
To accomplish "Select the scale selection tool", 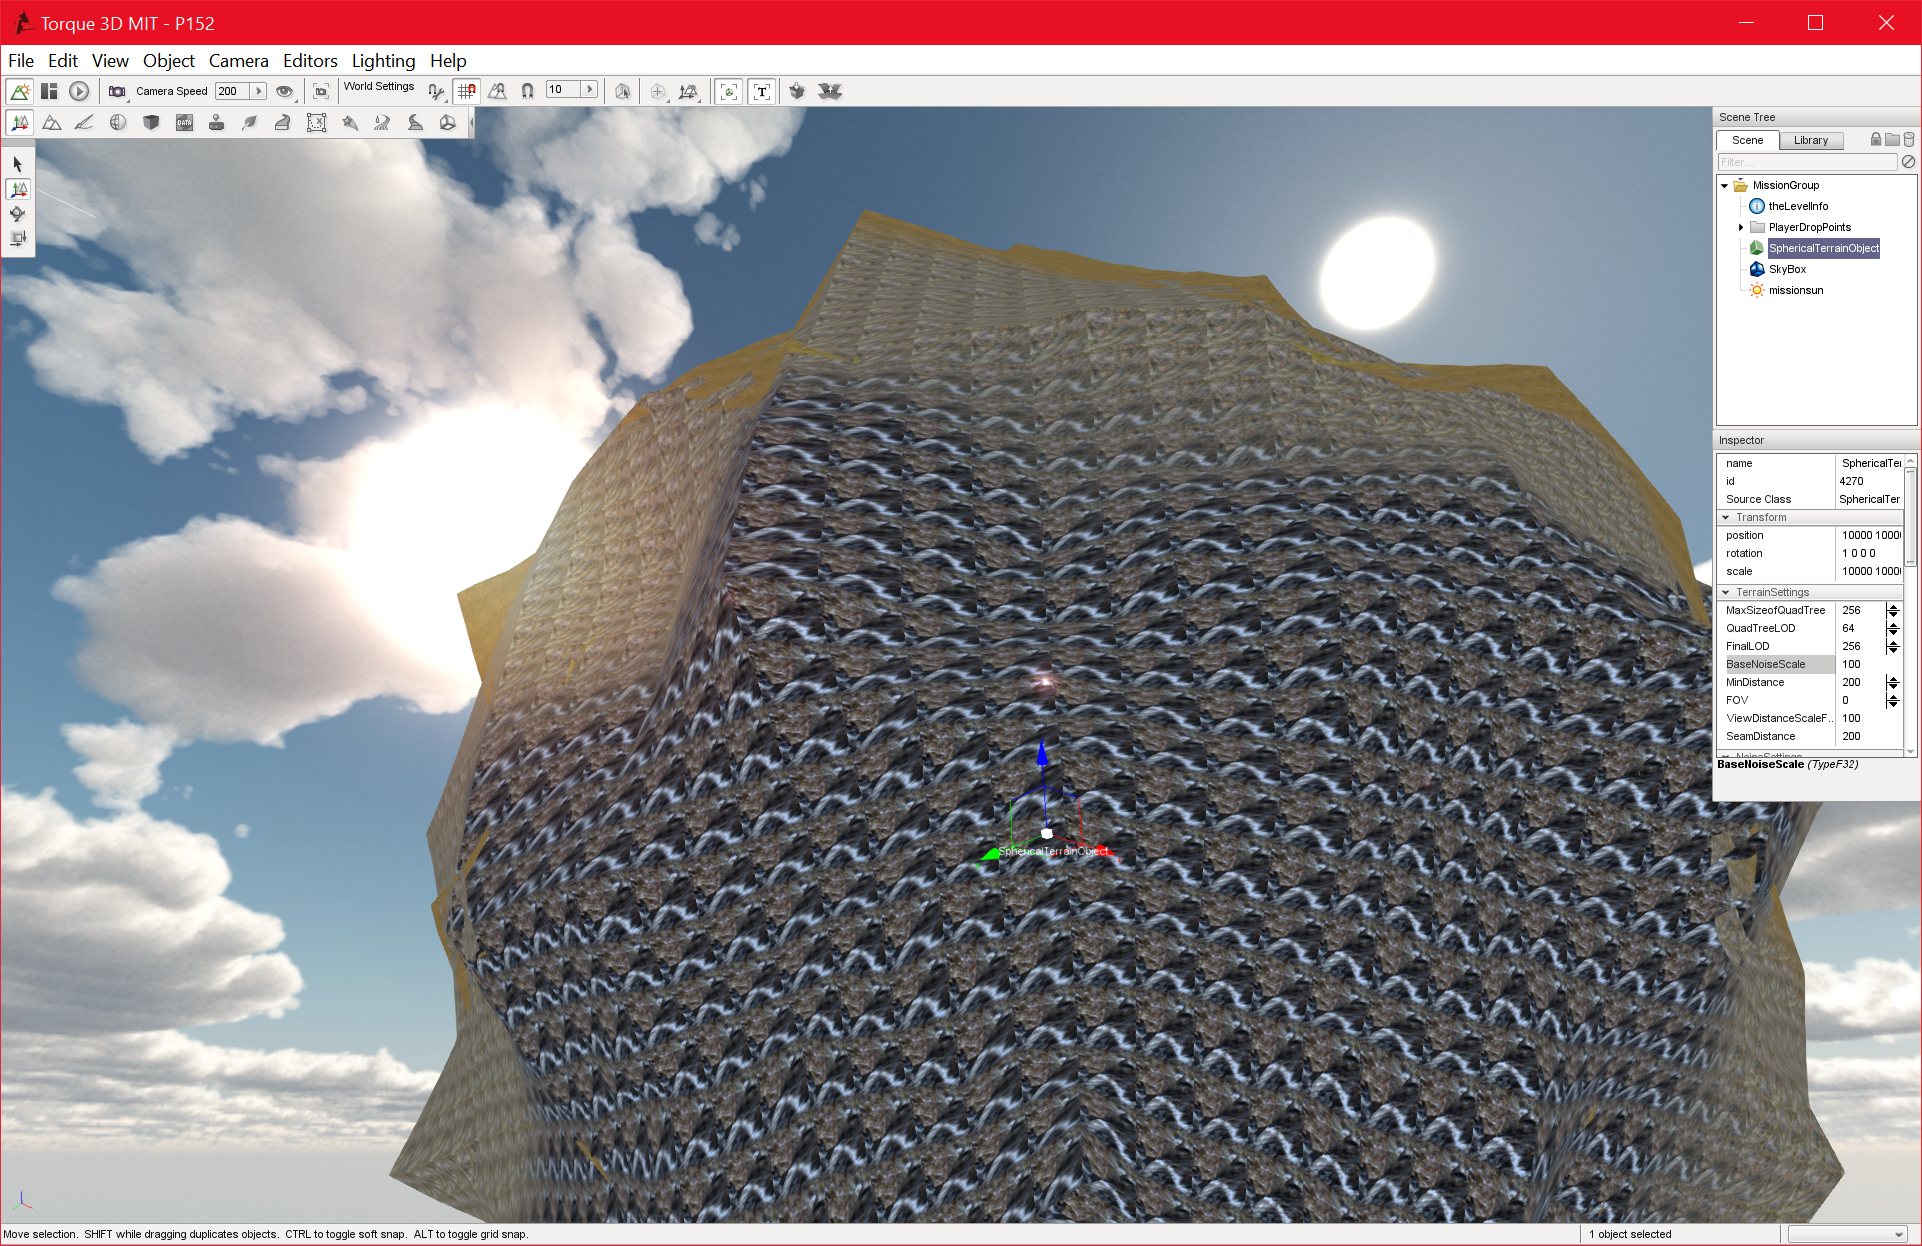I will coord(18,239).
